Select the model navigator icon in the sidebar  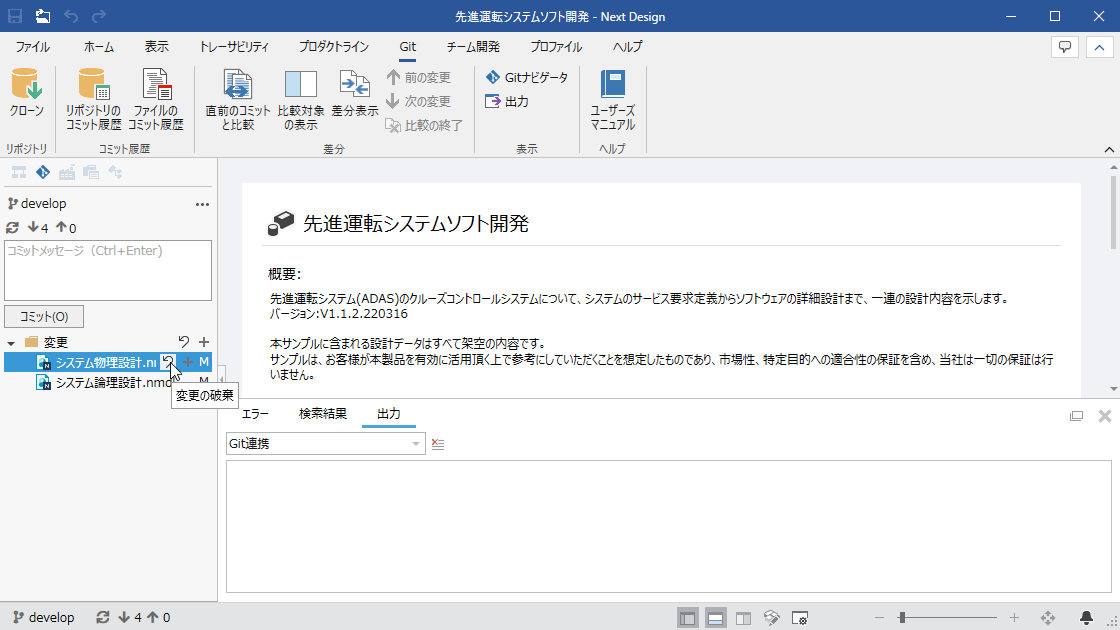pos(19,172)
